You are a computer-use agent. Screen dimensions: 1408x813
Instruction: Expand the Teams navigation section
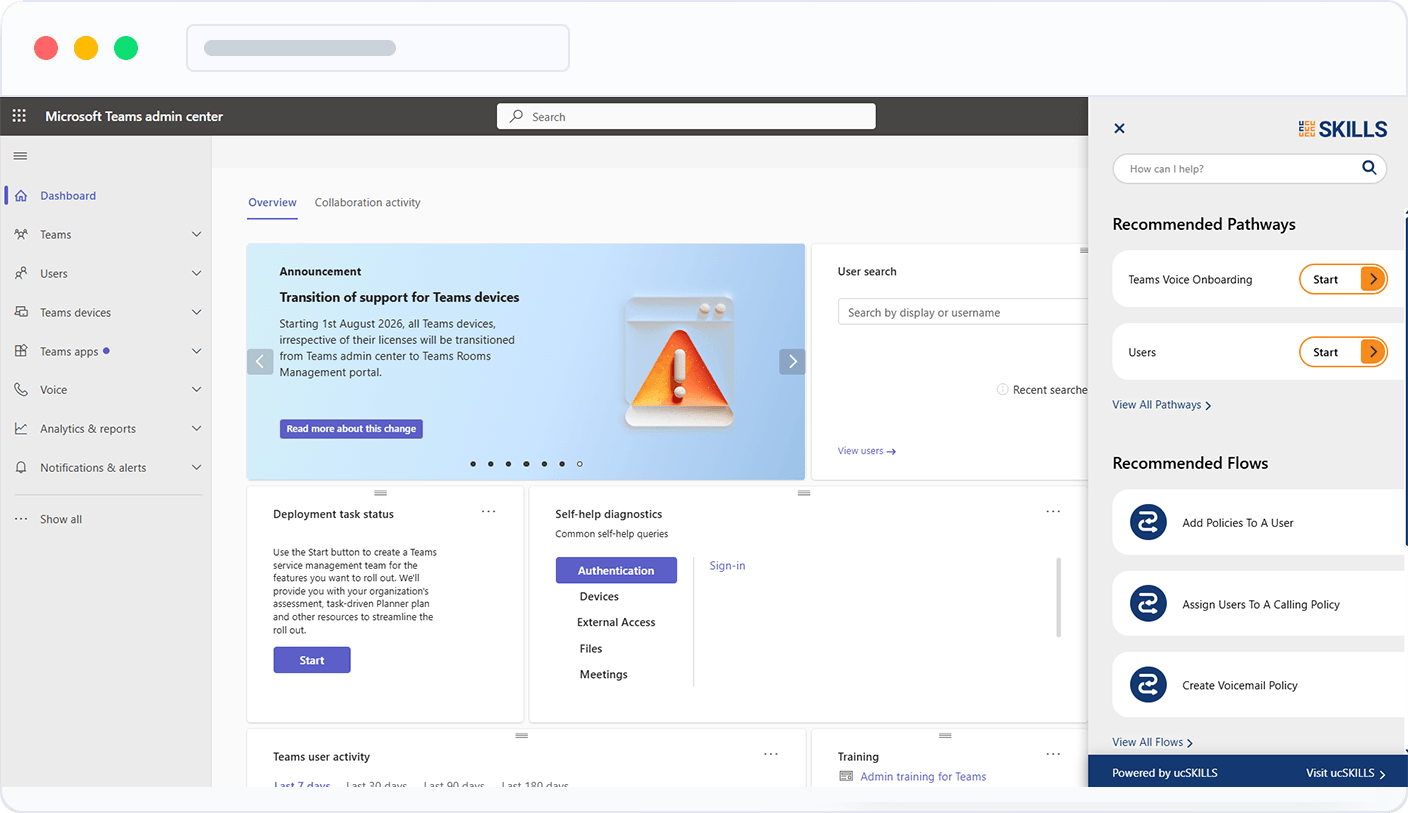(x=197, y=235)
